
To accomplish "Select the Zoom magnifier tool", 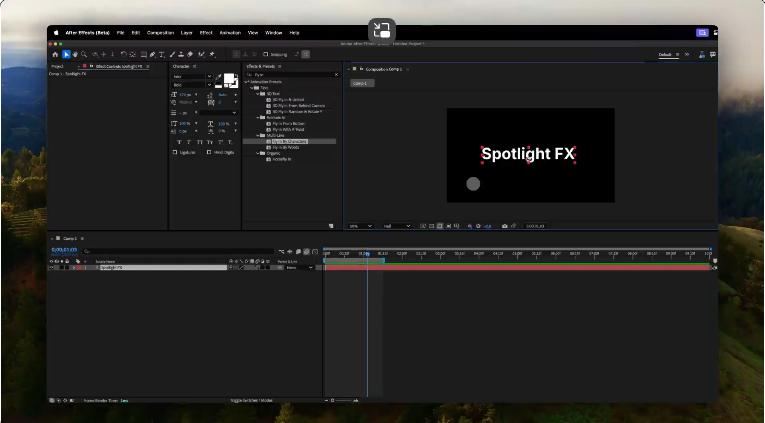I will click(84, 55).
